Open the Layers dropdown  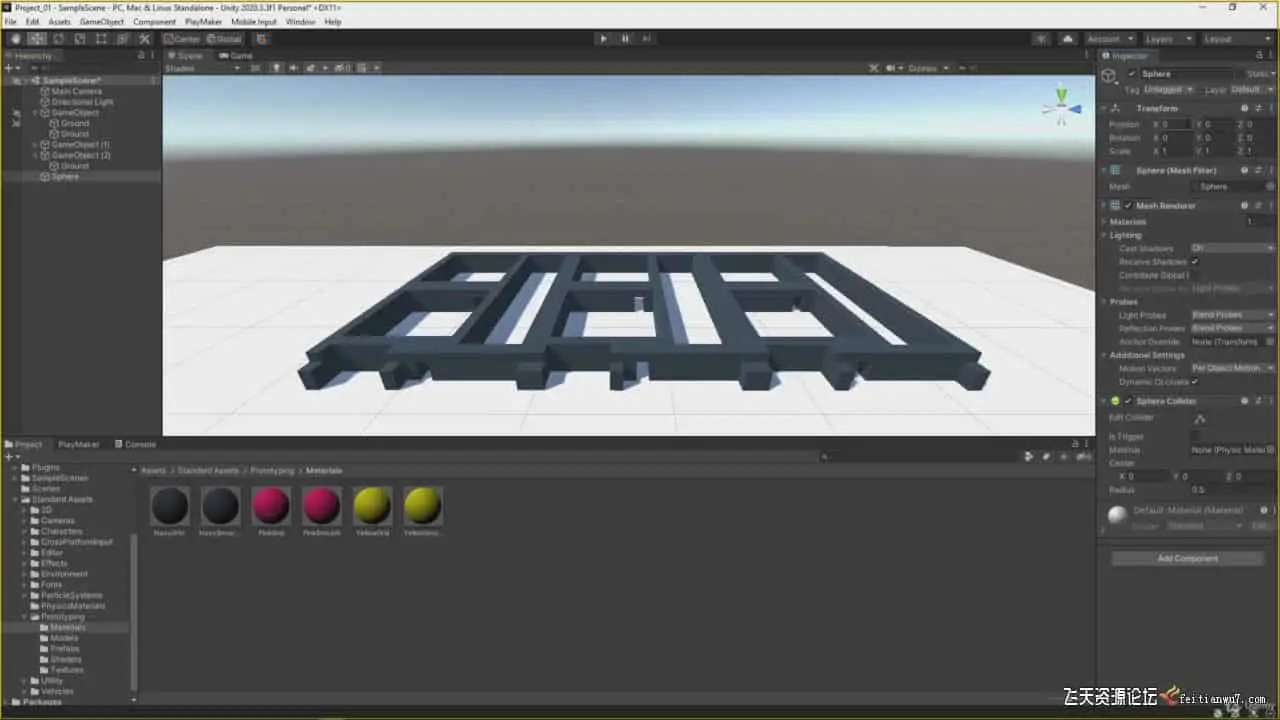coord(1167,39)
